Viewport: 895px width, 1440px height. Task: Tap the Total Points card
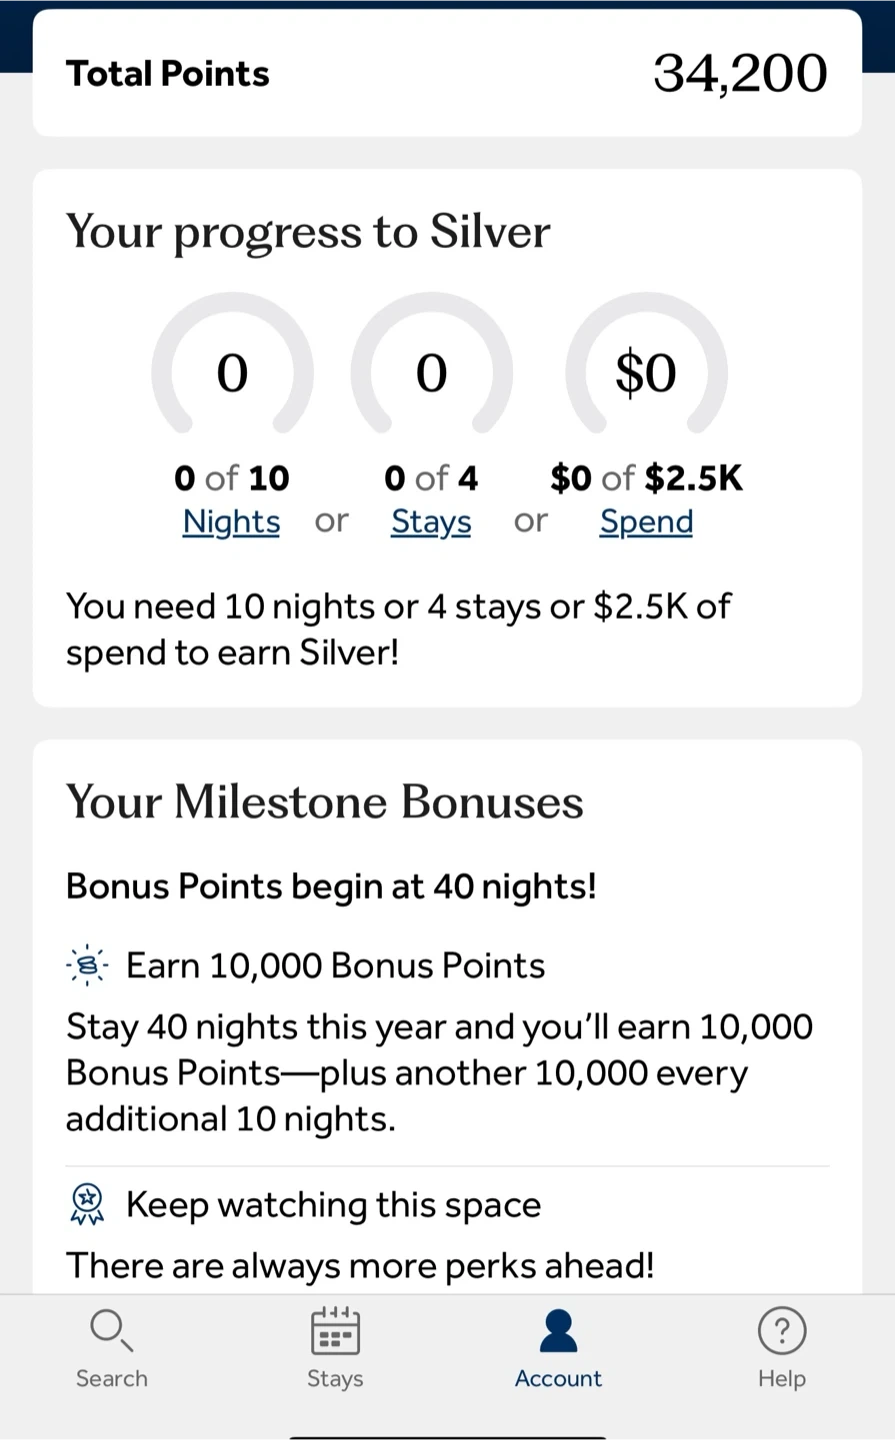[x=447, y=73]
